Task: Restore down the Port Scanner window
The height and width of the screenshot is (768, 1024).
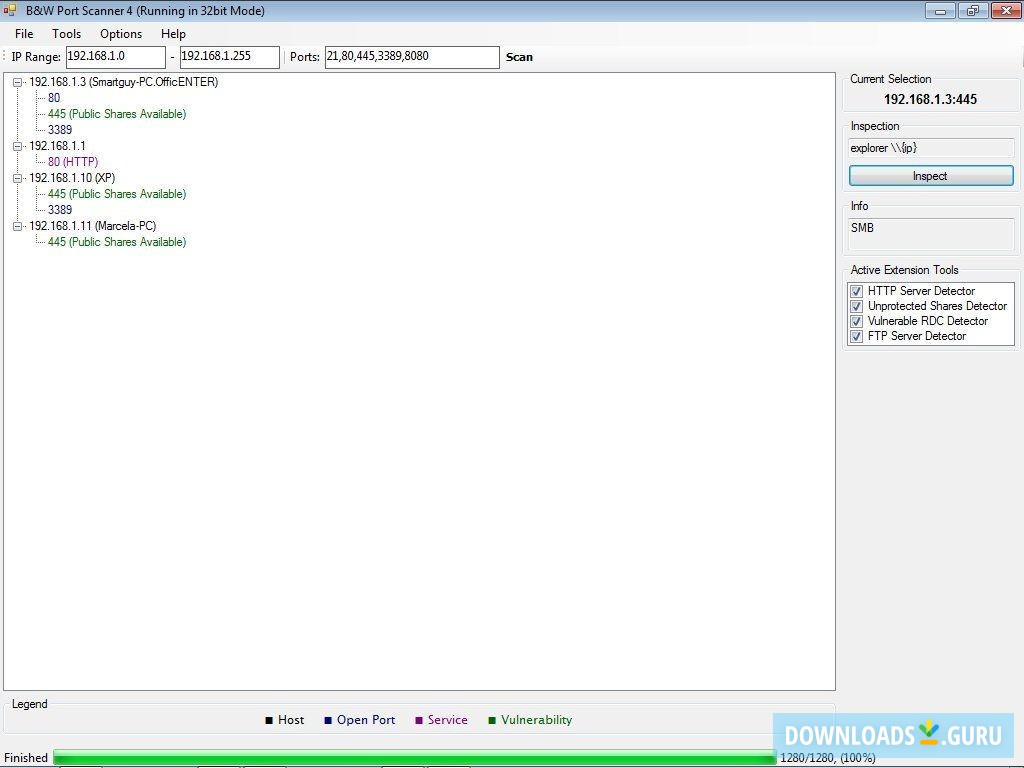Action: pos(972,10)
